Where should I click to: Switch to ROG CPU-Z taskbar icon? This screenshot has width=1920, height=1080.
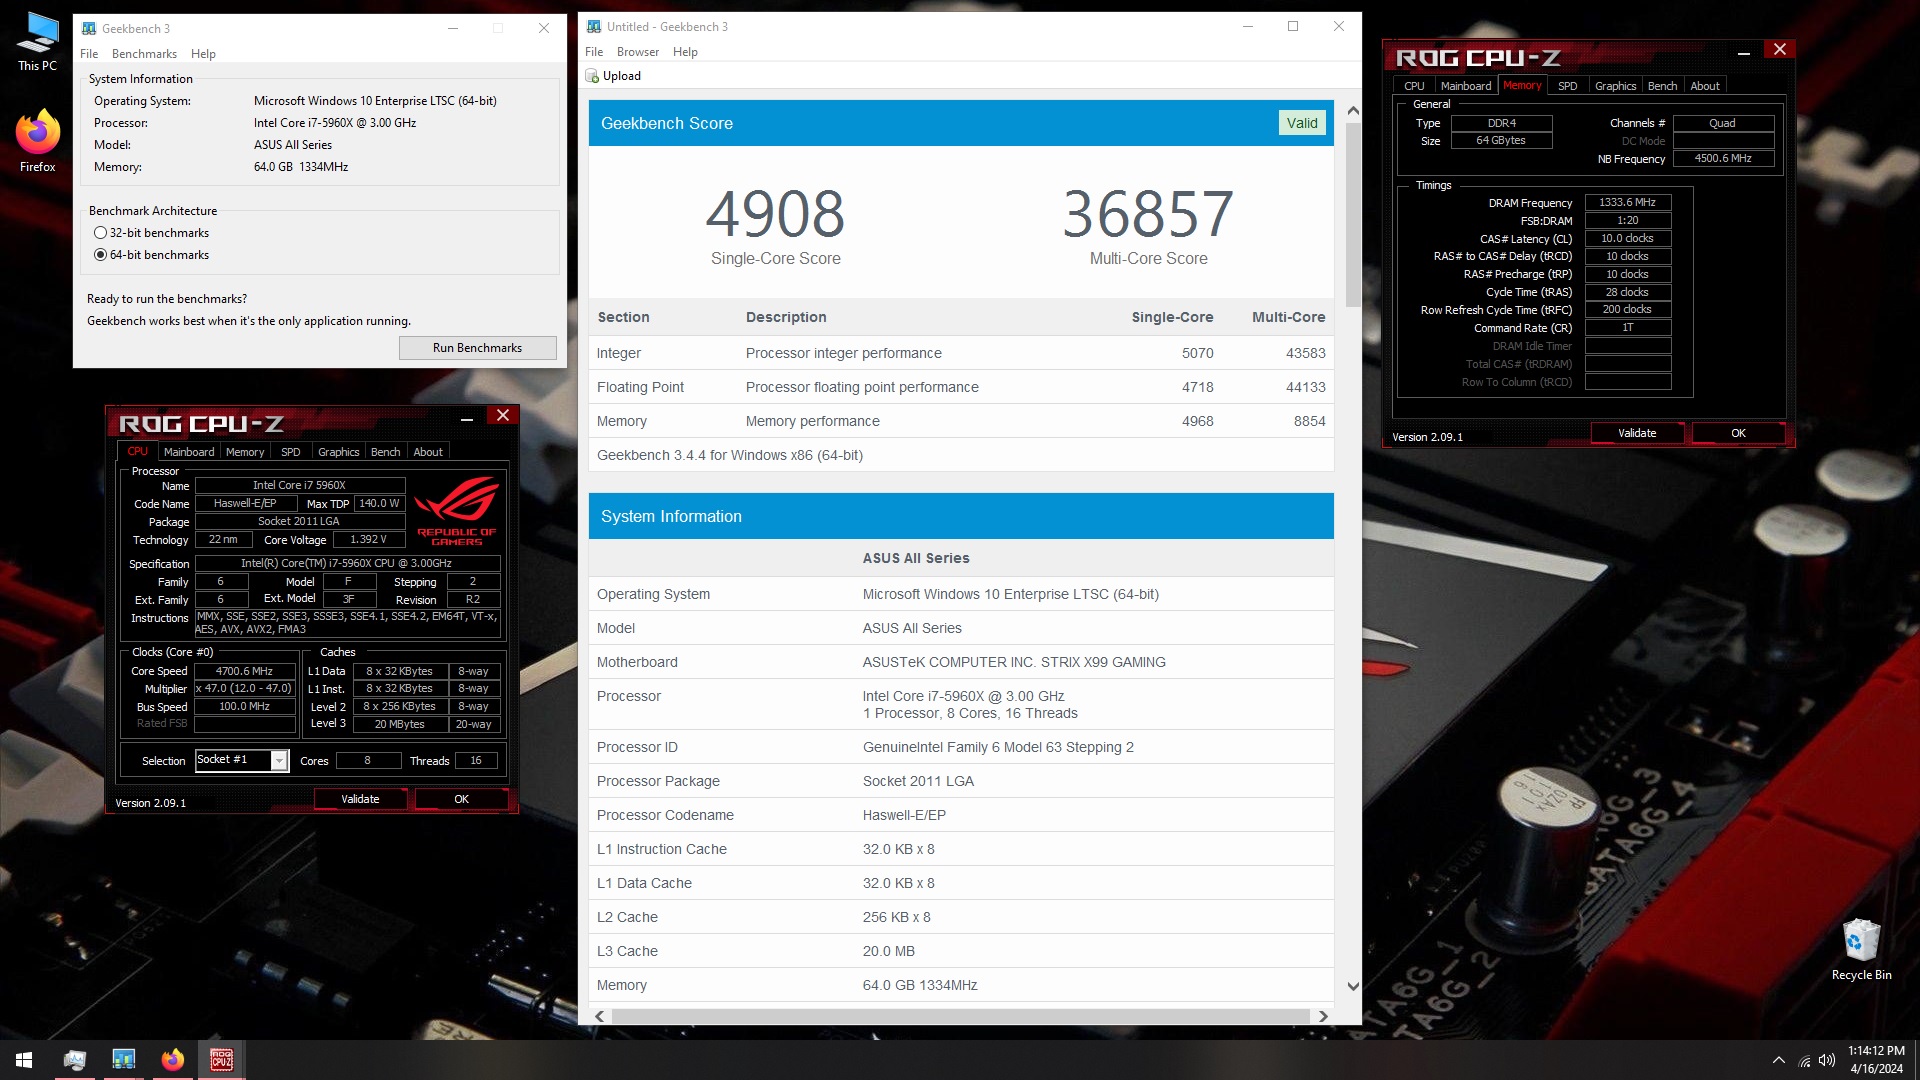222,1060
